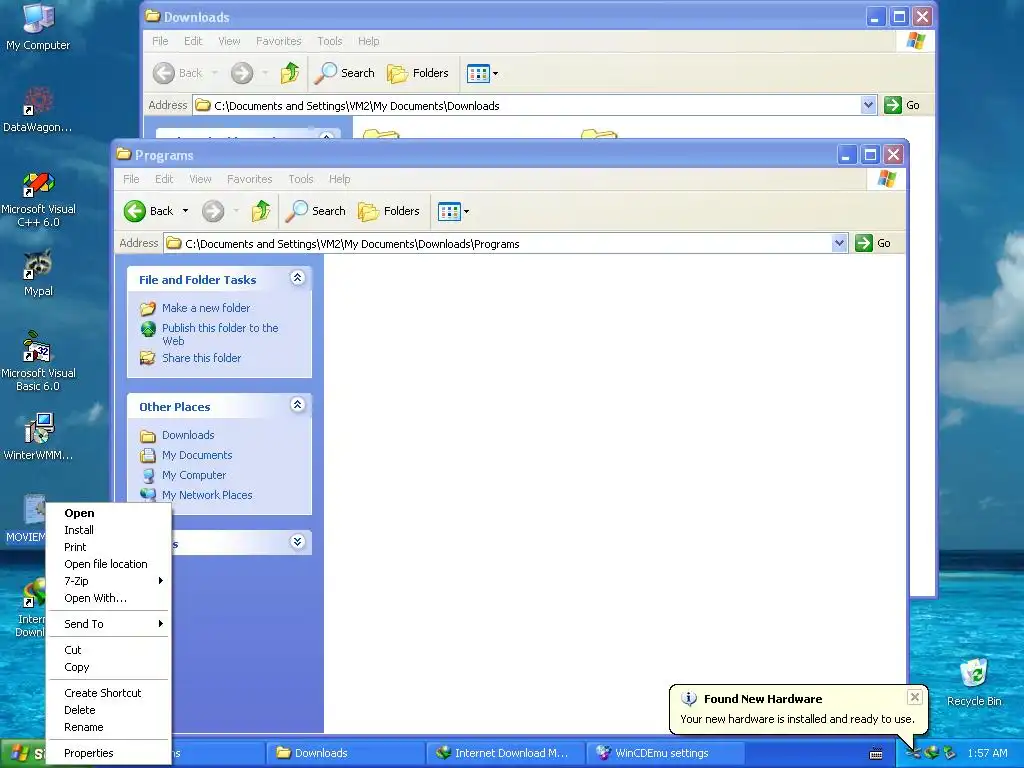
Task: Choose Print in context menu
Action: (108, 547)
